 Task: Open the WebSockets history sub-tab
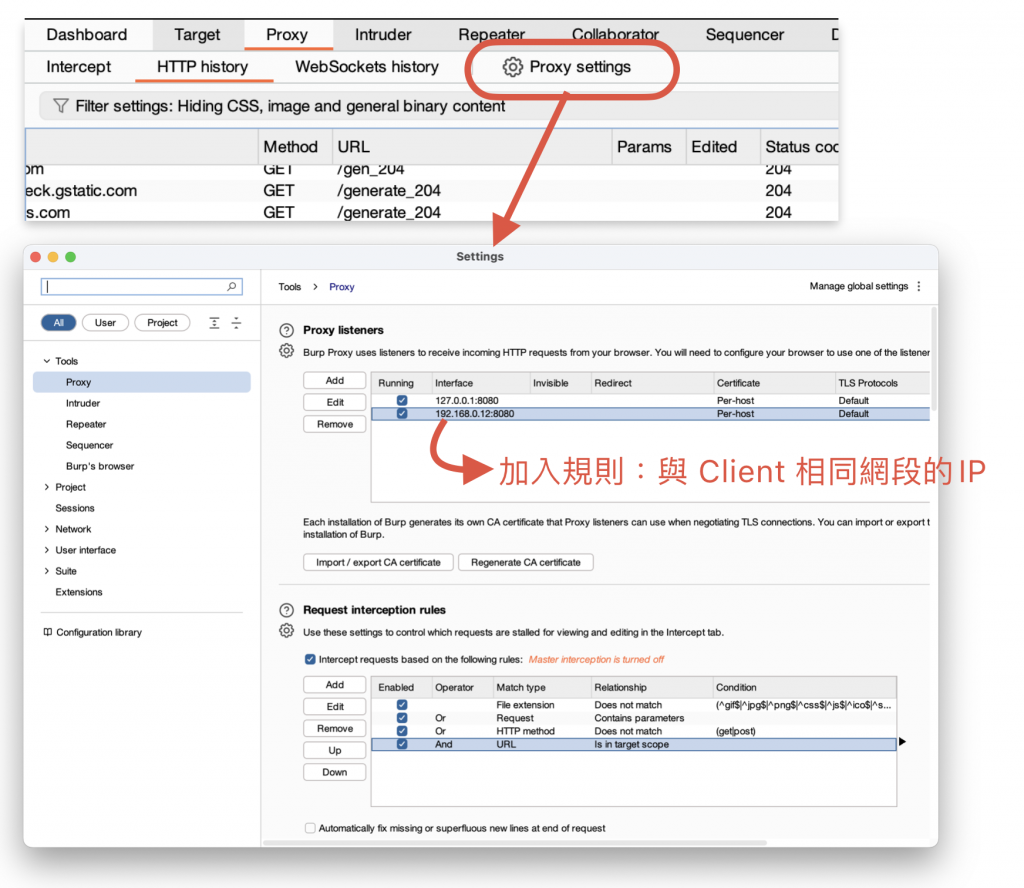367,67
